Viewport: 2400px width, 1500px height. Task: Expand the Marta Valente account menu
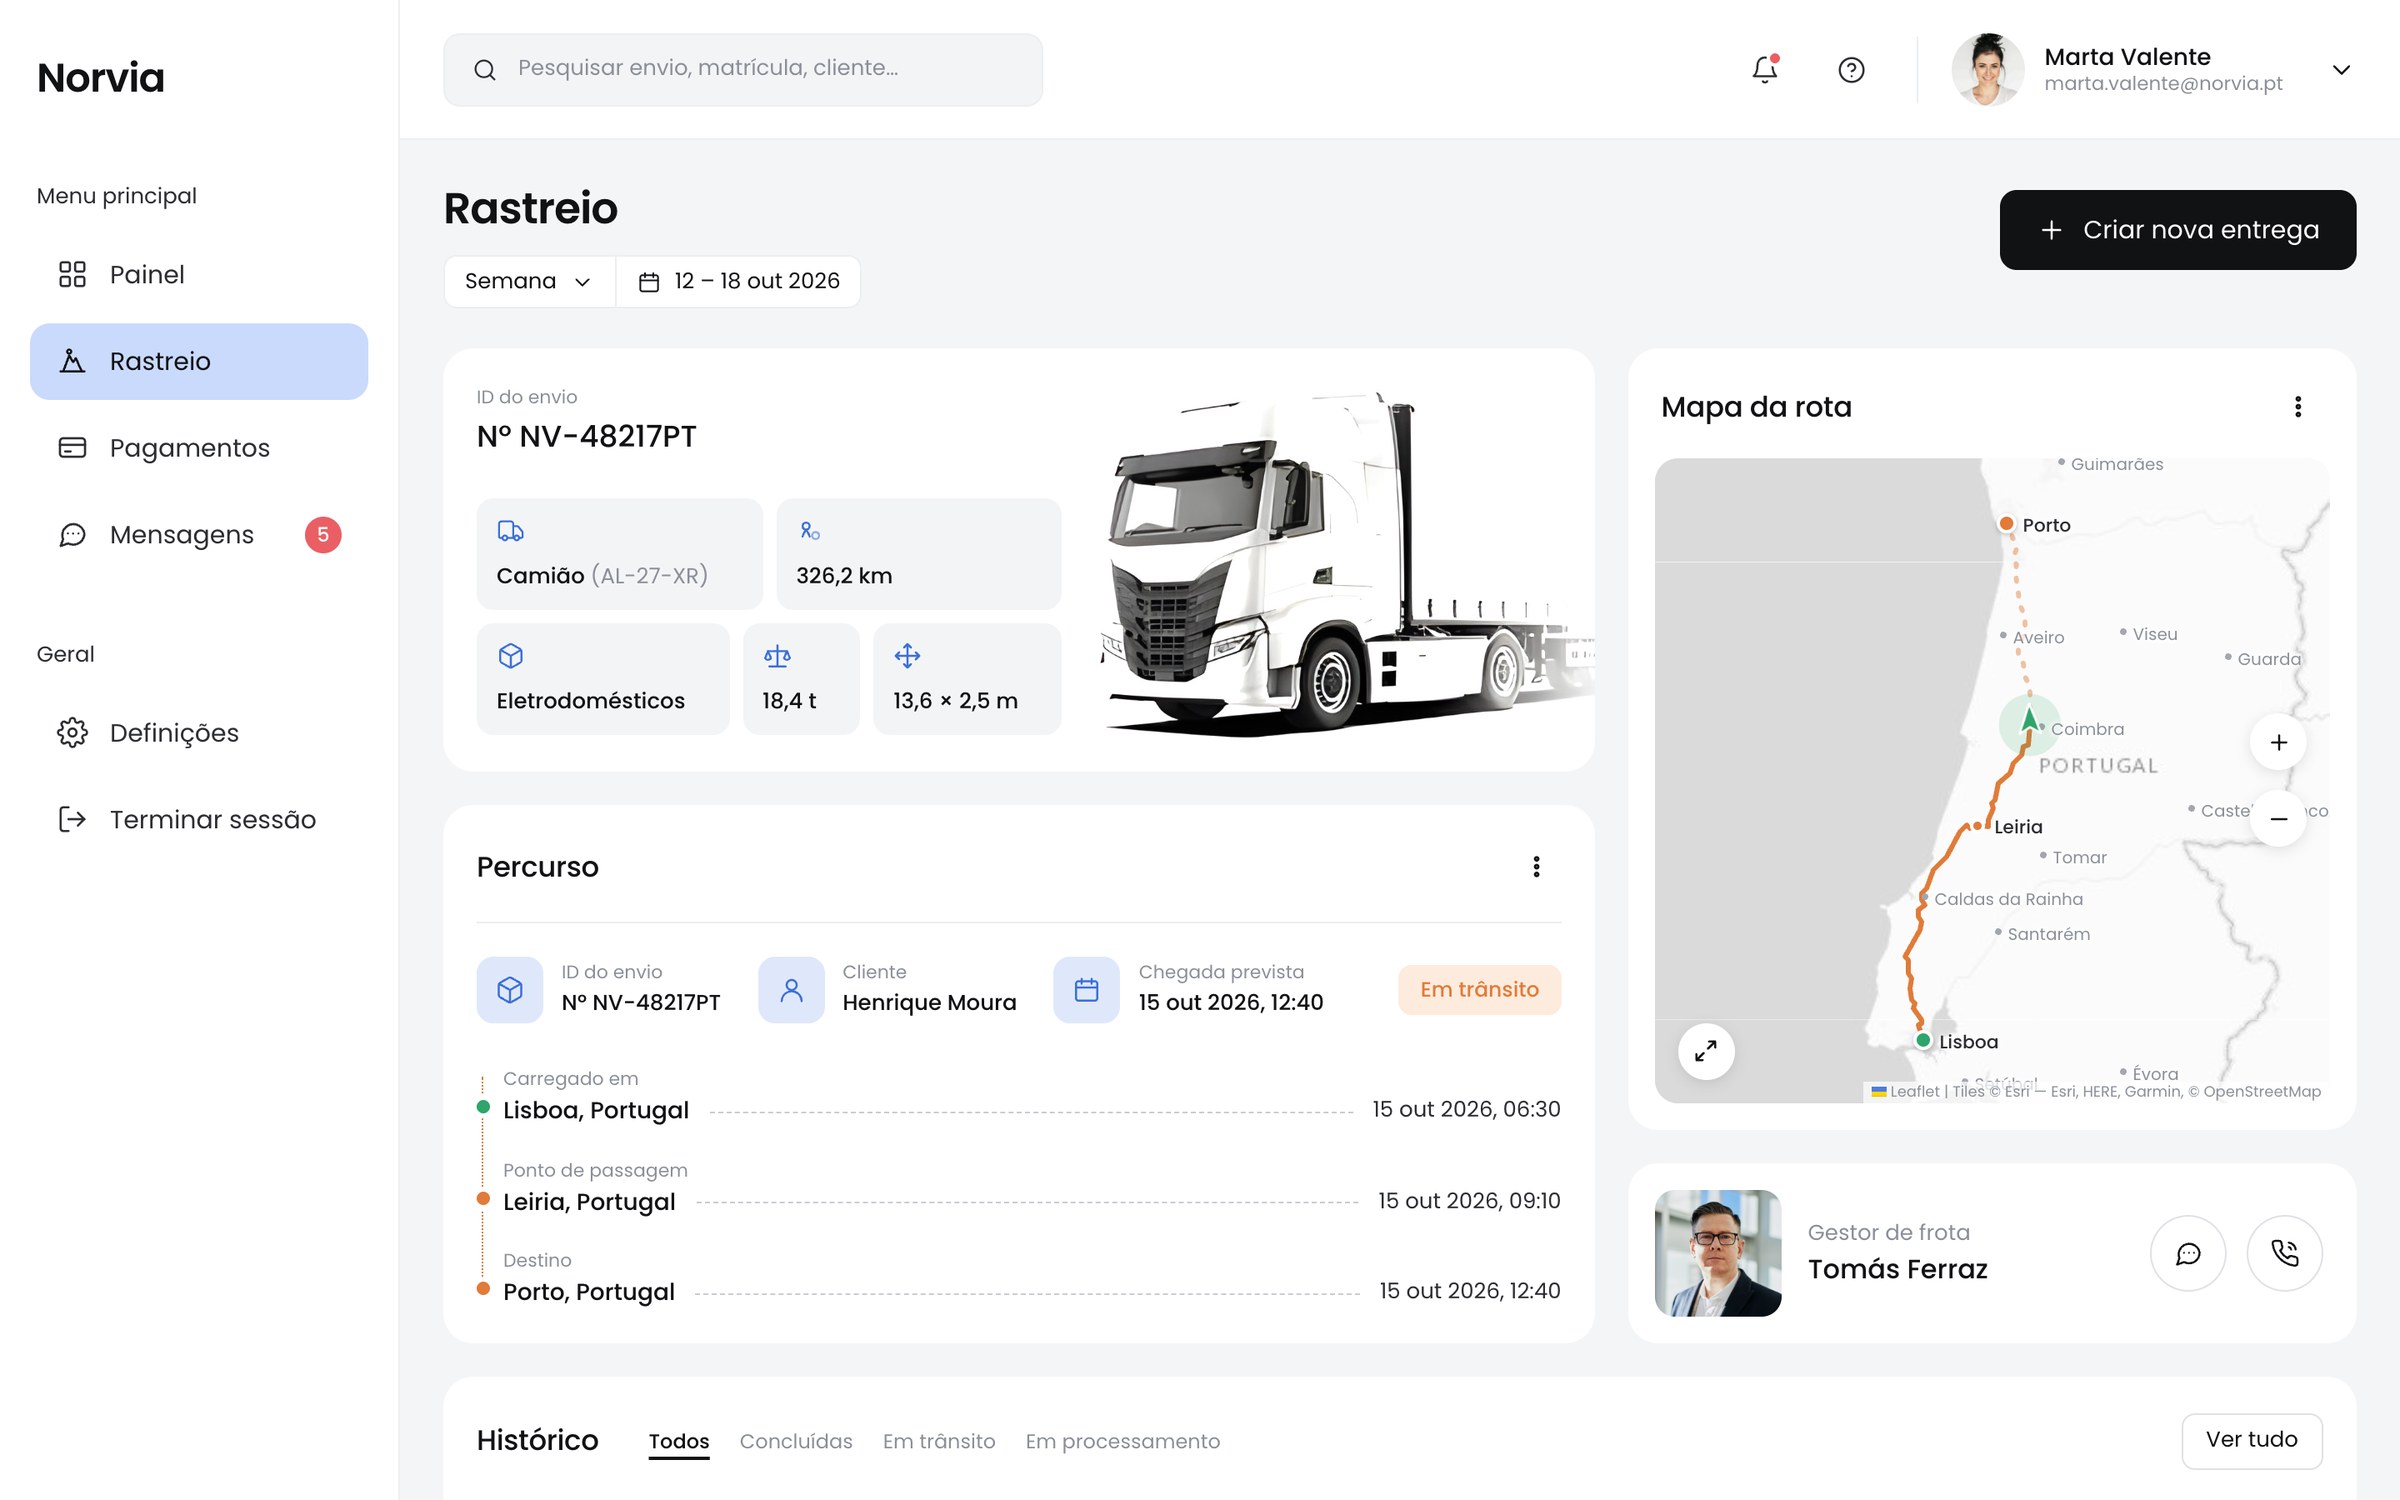(2341, 70)
